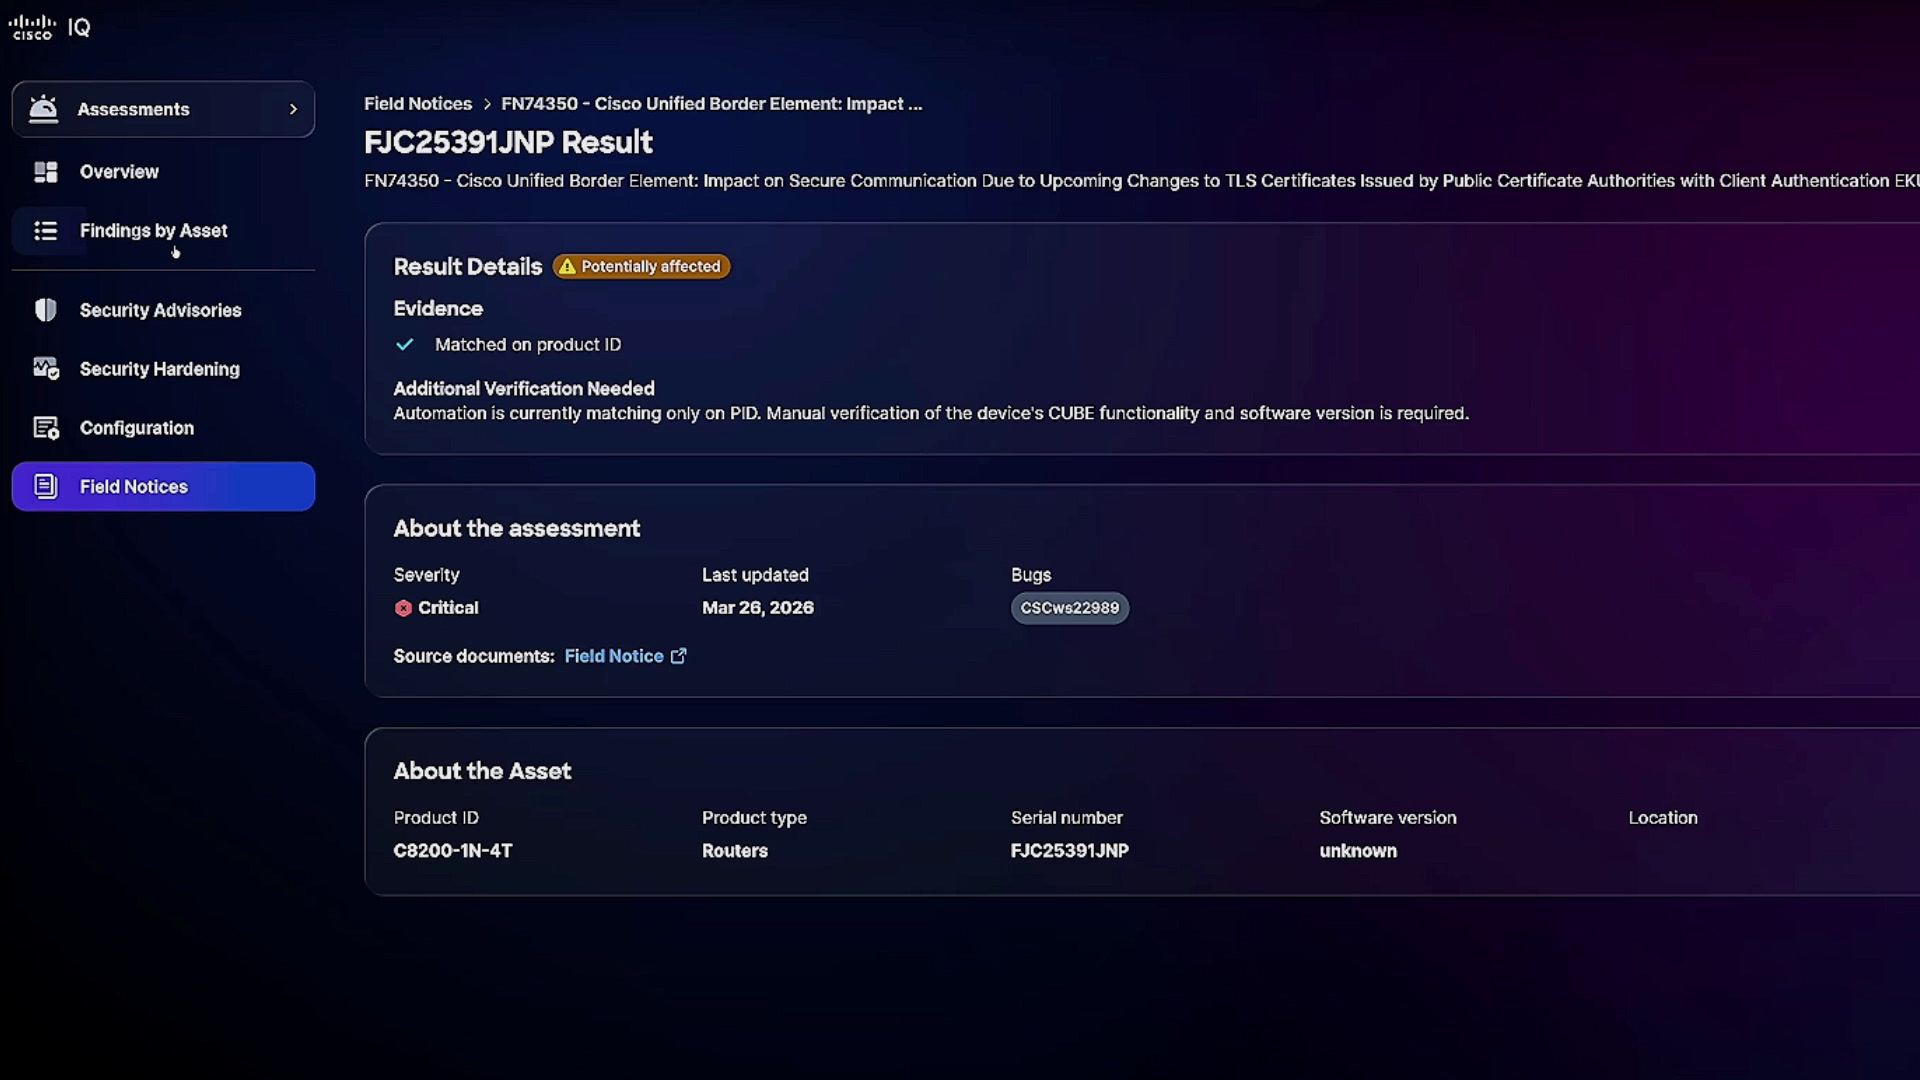Click the Security Hardening icon
This screenshot has width=1920, height=1080.
click(x=46, y=369)
